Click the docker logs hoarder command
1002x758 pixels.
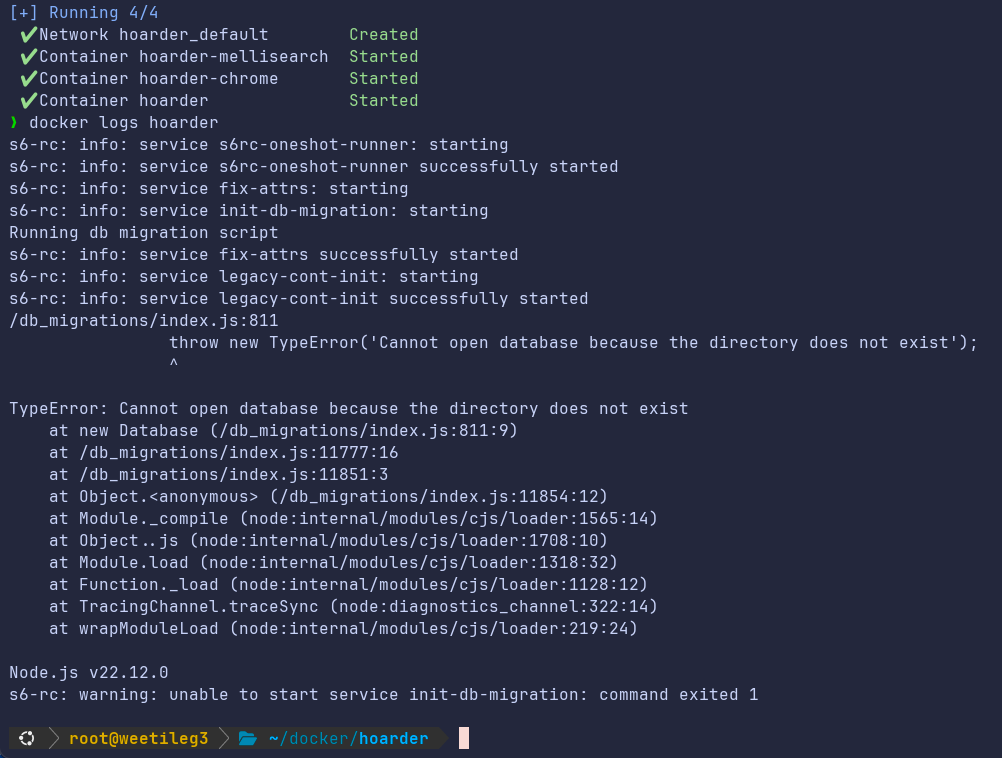(123, 123)
